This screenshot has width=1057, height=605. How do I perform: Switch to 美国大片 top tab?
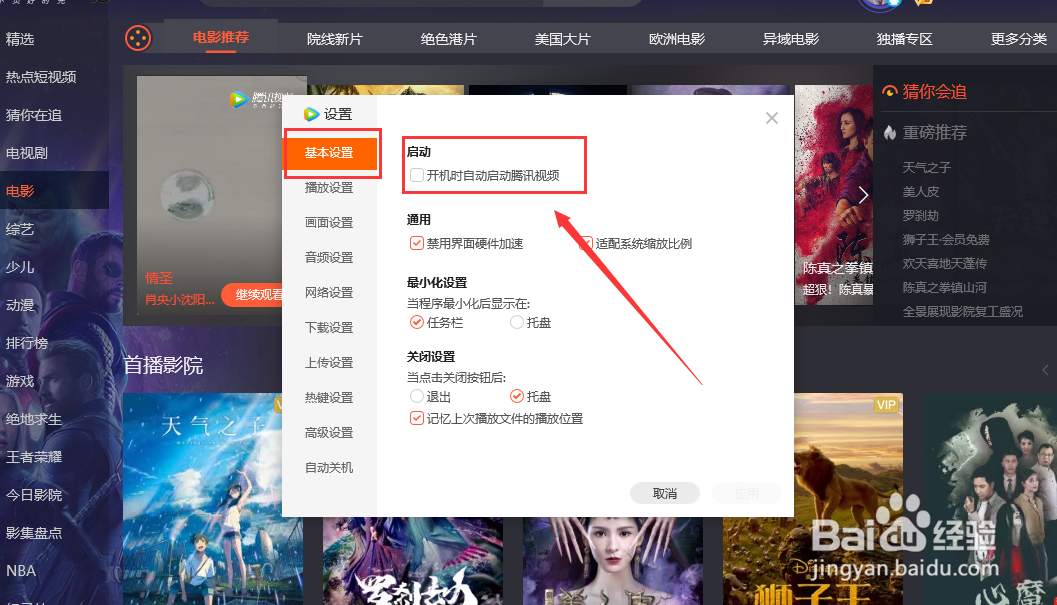tap(562, 39)
